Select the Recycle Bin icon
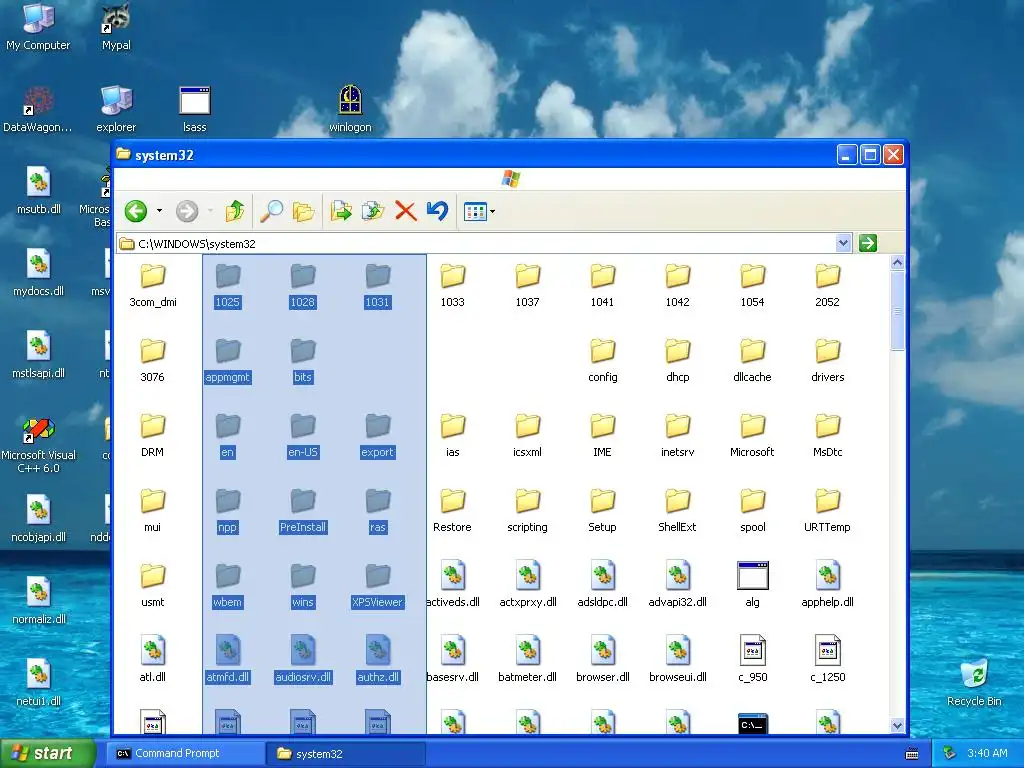Screen dimensions: 1024x768 point(974,684)
